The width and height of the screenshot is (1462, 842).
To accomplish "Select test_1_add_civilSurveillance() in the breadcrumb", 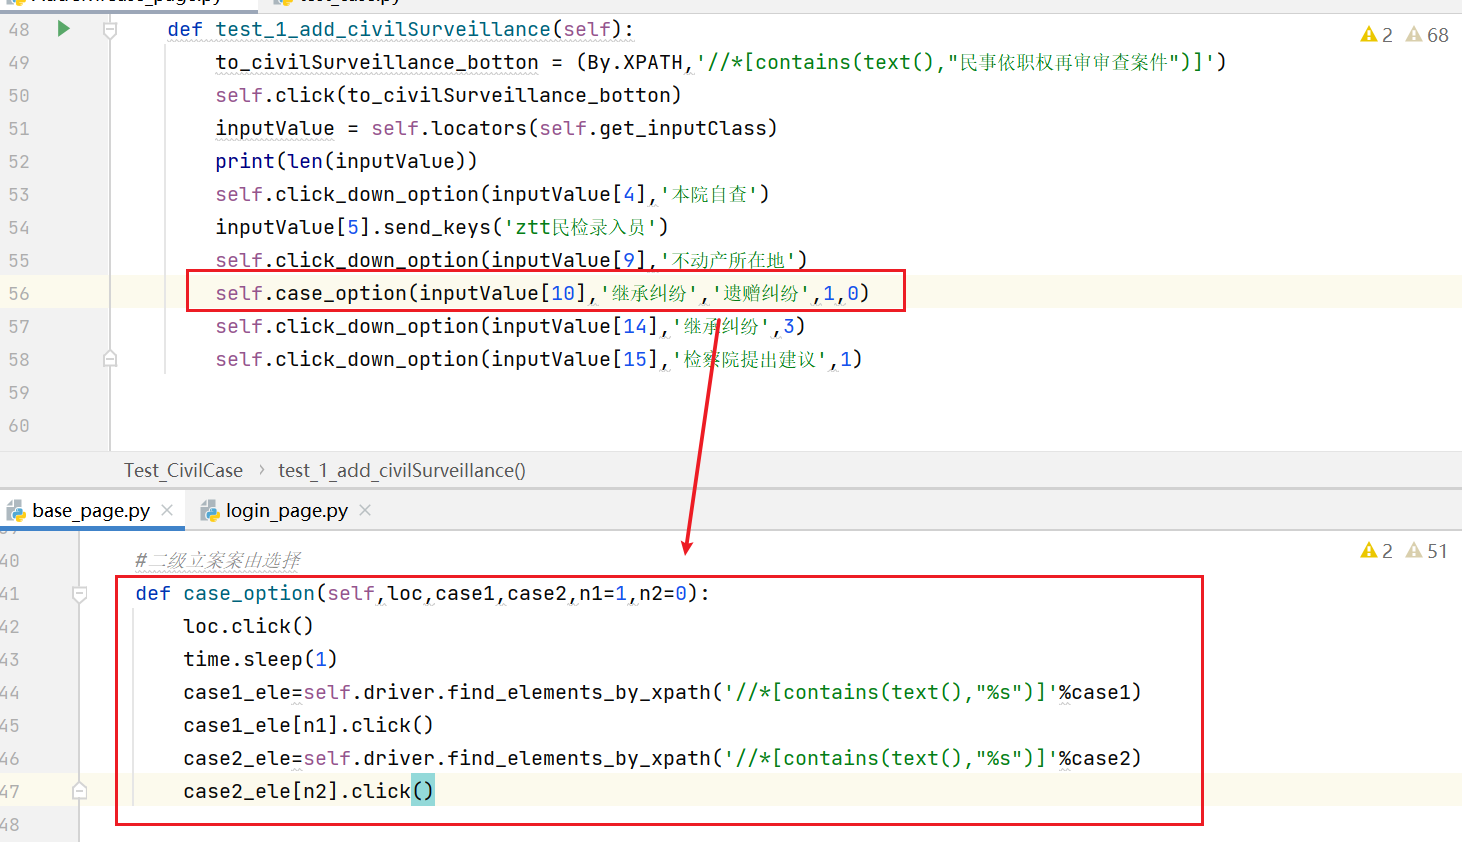I will tap(402, 470).
